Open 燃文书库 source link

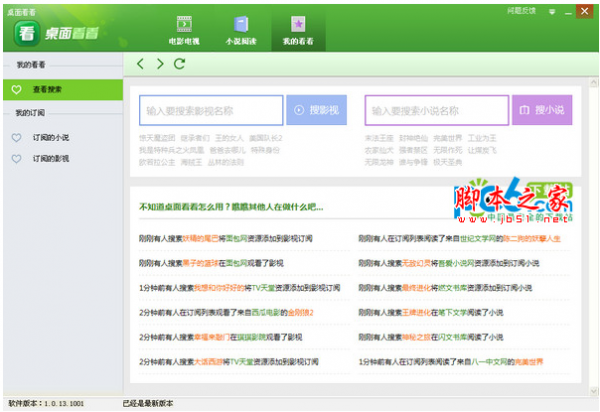[x=452, y=288]
